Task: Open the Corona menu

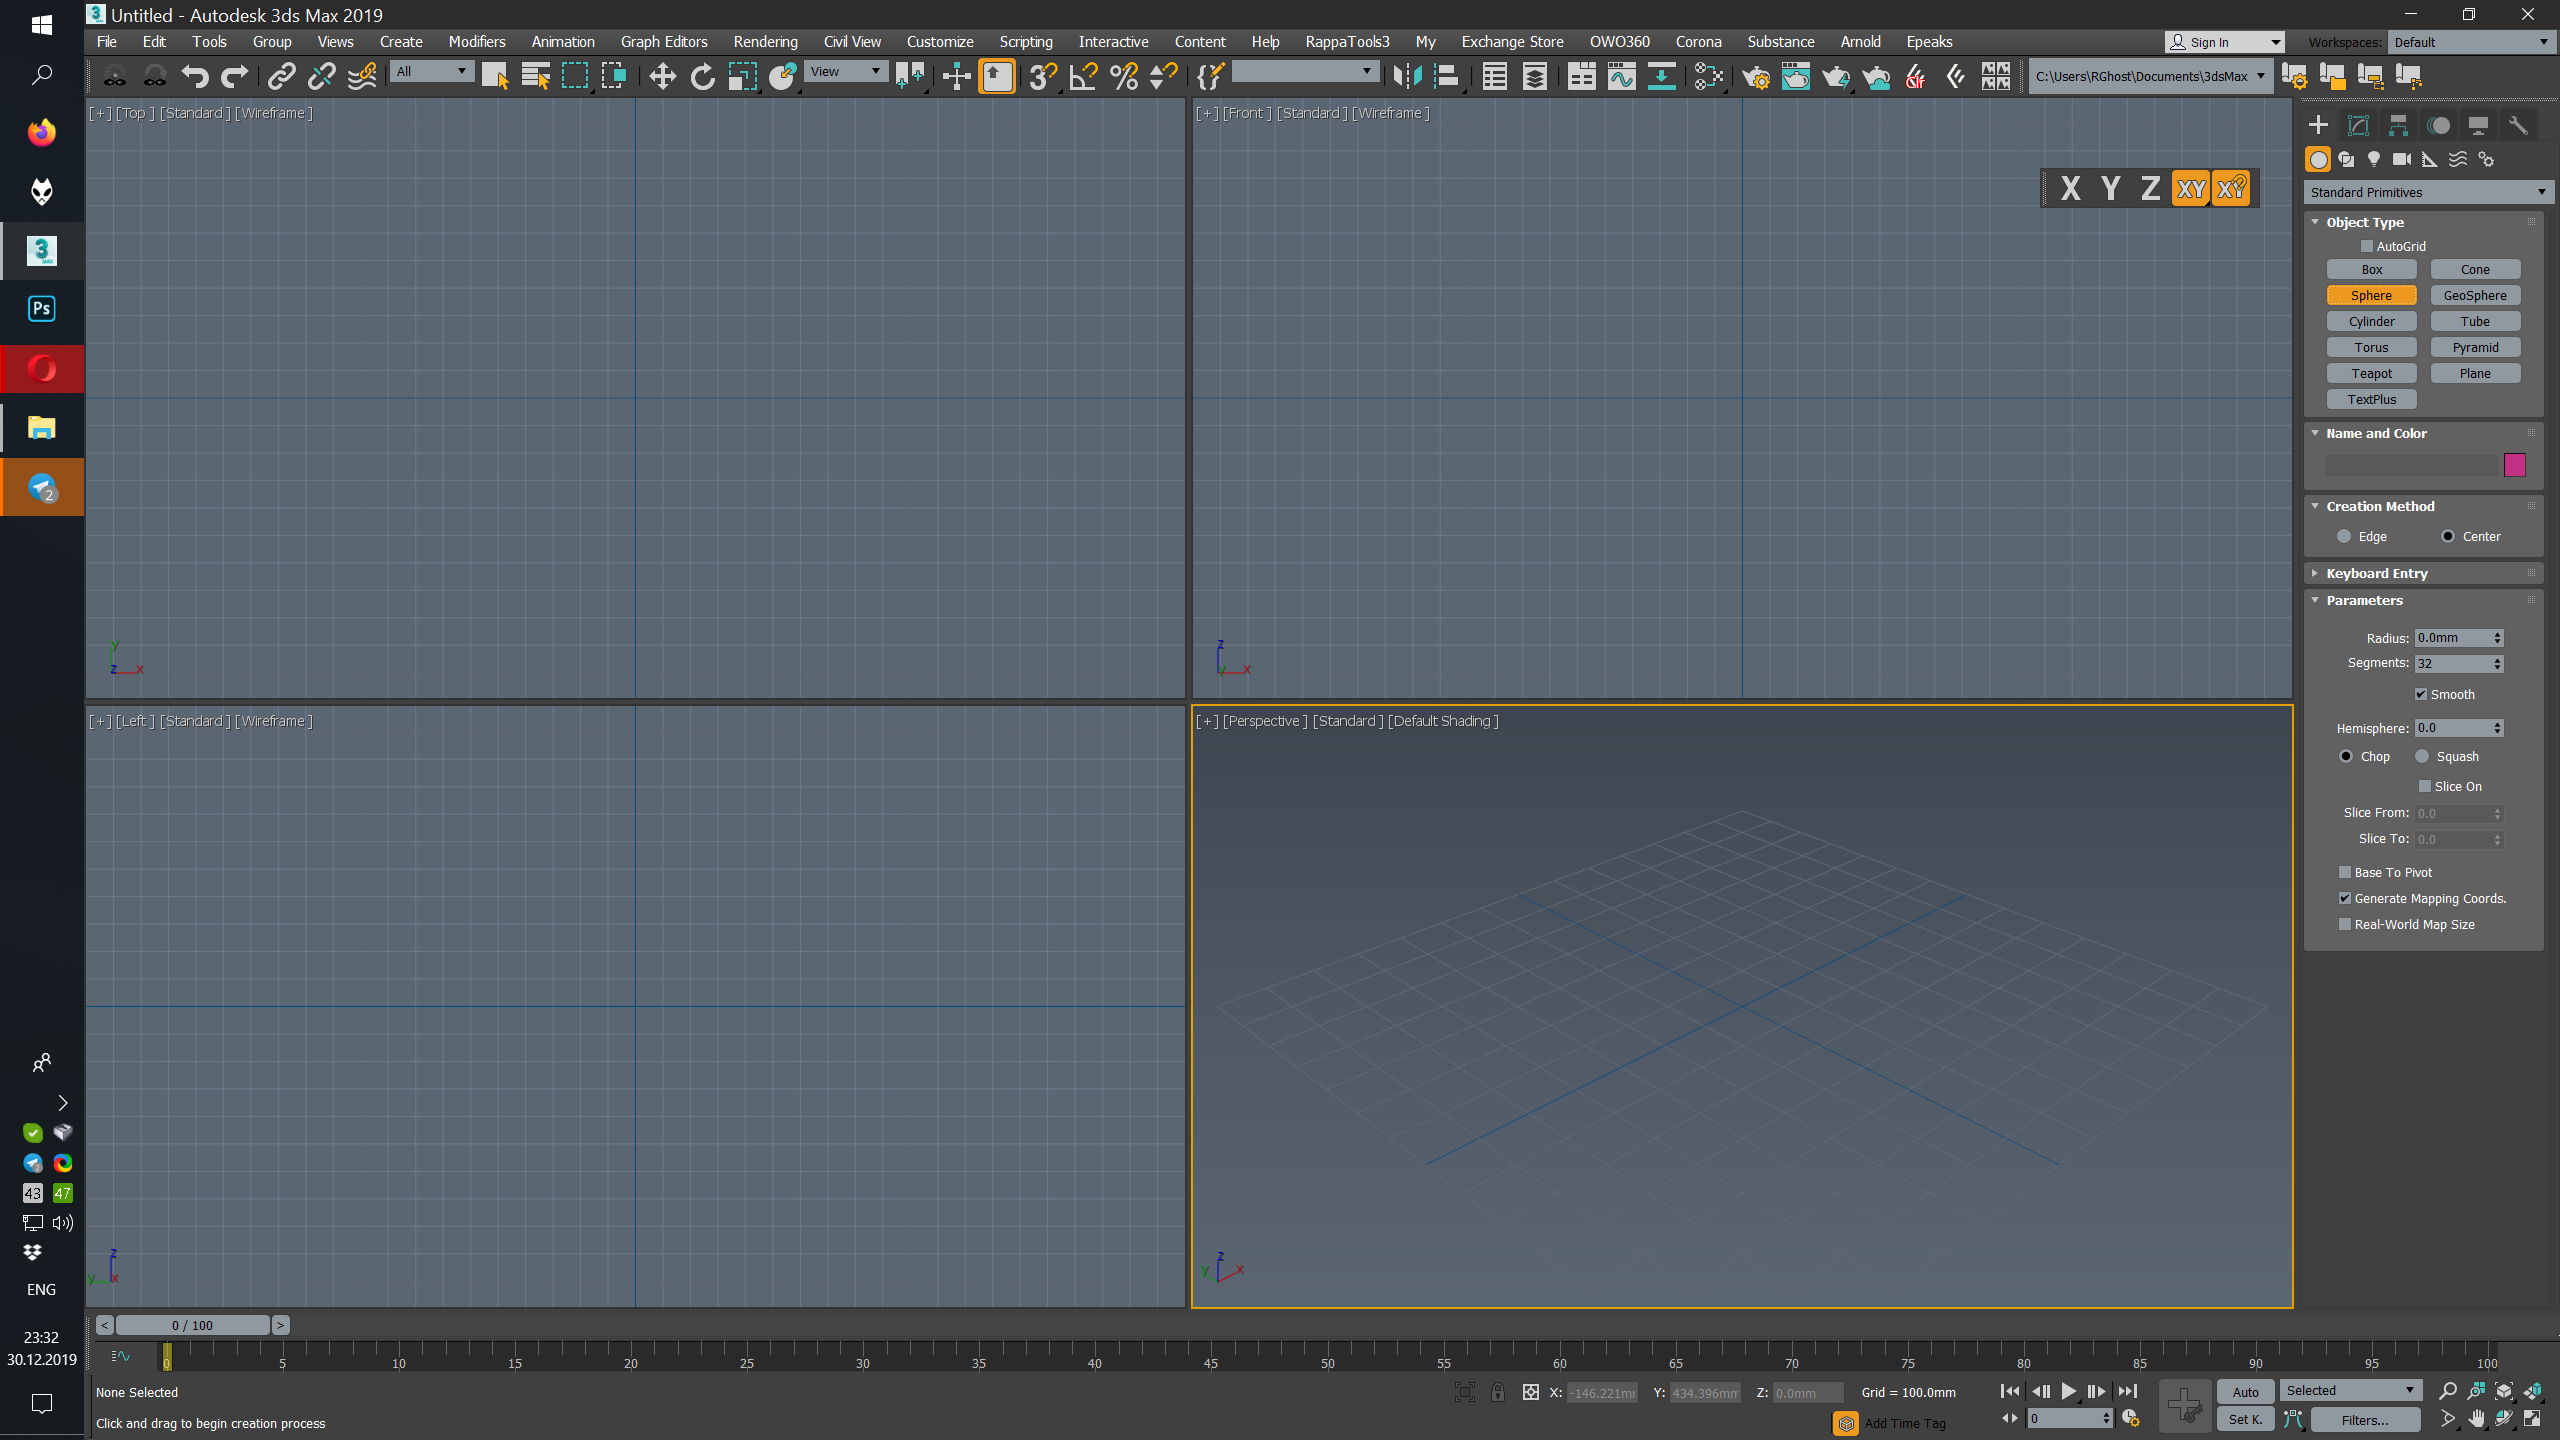Action: [1698, 42]
